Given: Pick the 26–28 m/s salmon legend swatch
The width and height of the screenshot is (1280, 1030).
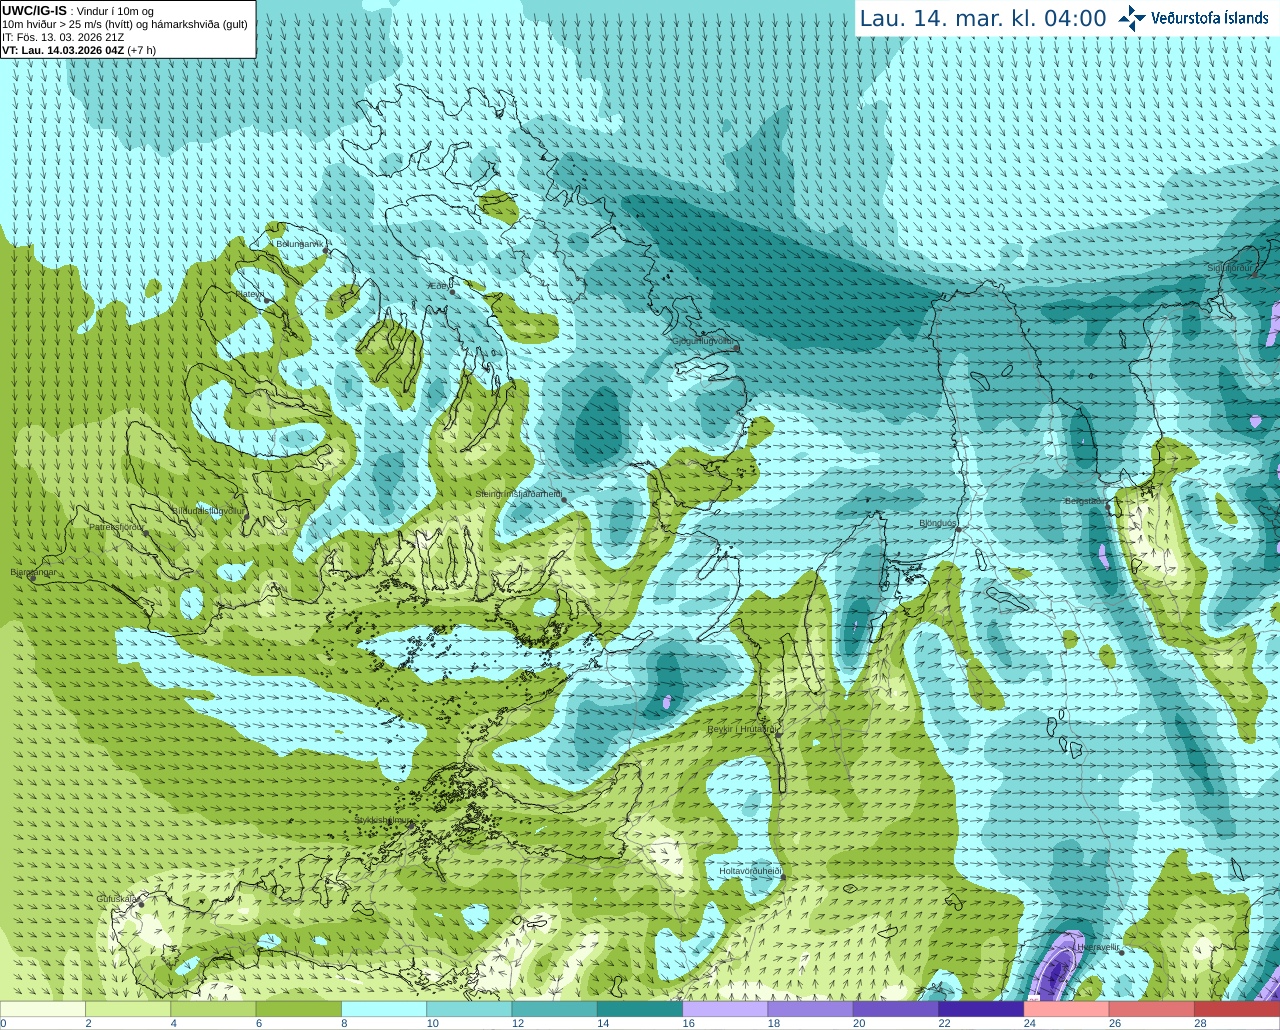Looking at the screenshot, I should click(1152, 1009).
